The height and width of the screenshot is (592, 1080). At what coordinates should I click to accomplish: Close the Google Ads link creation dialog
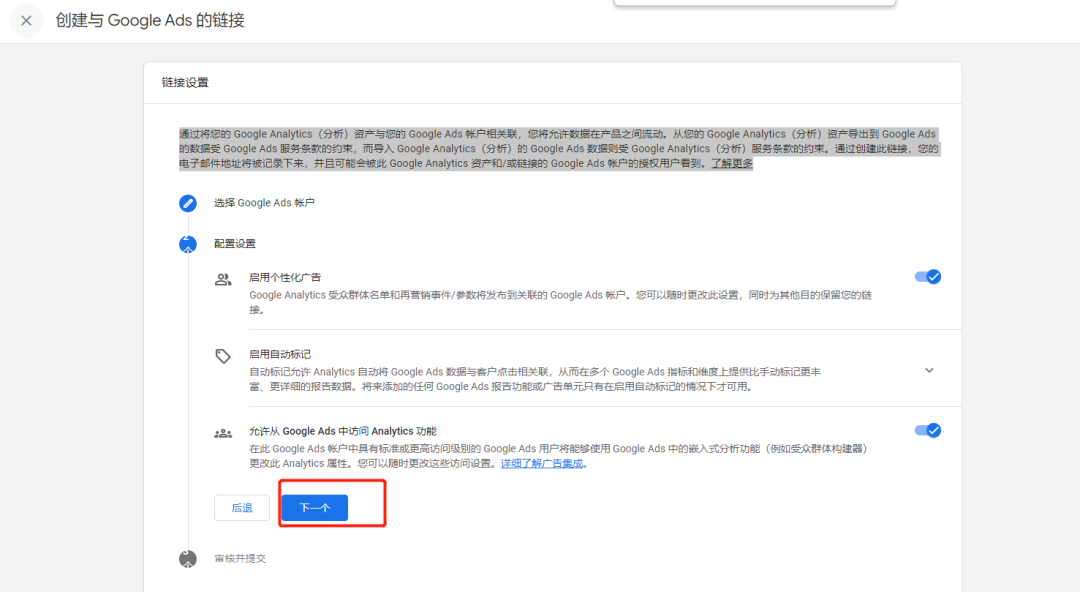(26, 21)
